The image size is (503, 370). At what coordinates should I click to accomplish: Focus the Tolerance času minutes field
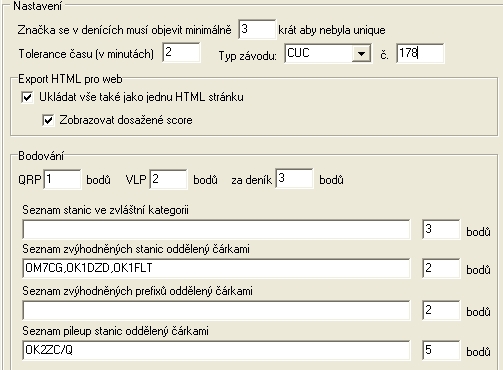(181, 52)
